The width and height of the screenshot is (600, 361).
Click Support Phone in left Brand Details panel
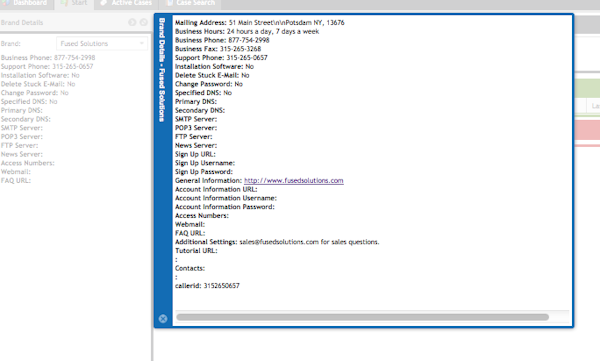point(47,67)
